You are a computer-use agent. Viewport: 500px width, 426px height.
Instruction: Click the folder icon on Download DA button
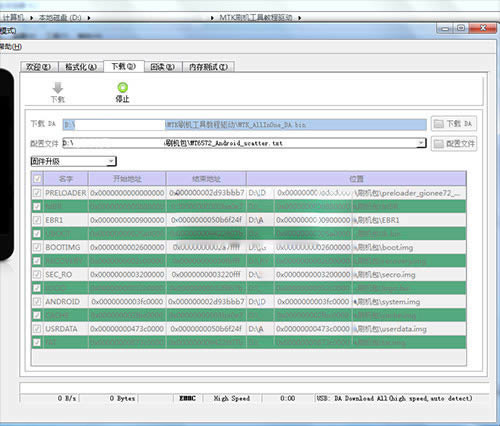coord(439,124)
